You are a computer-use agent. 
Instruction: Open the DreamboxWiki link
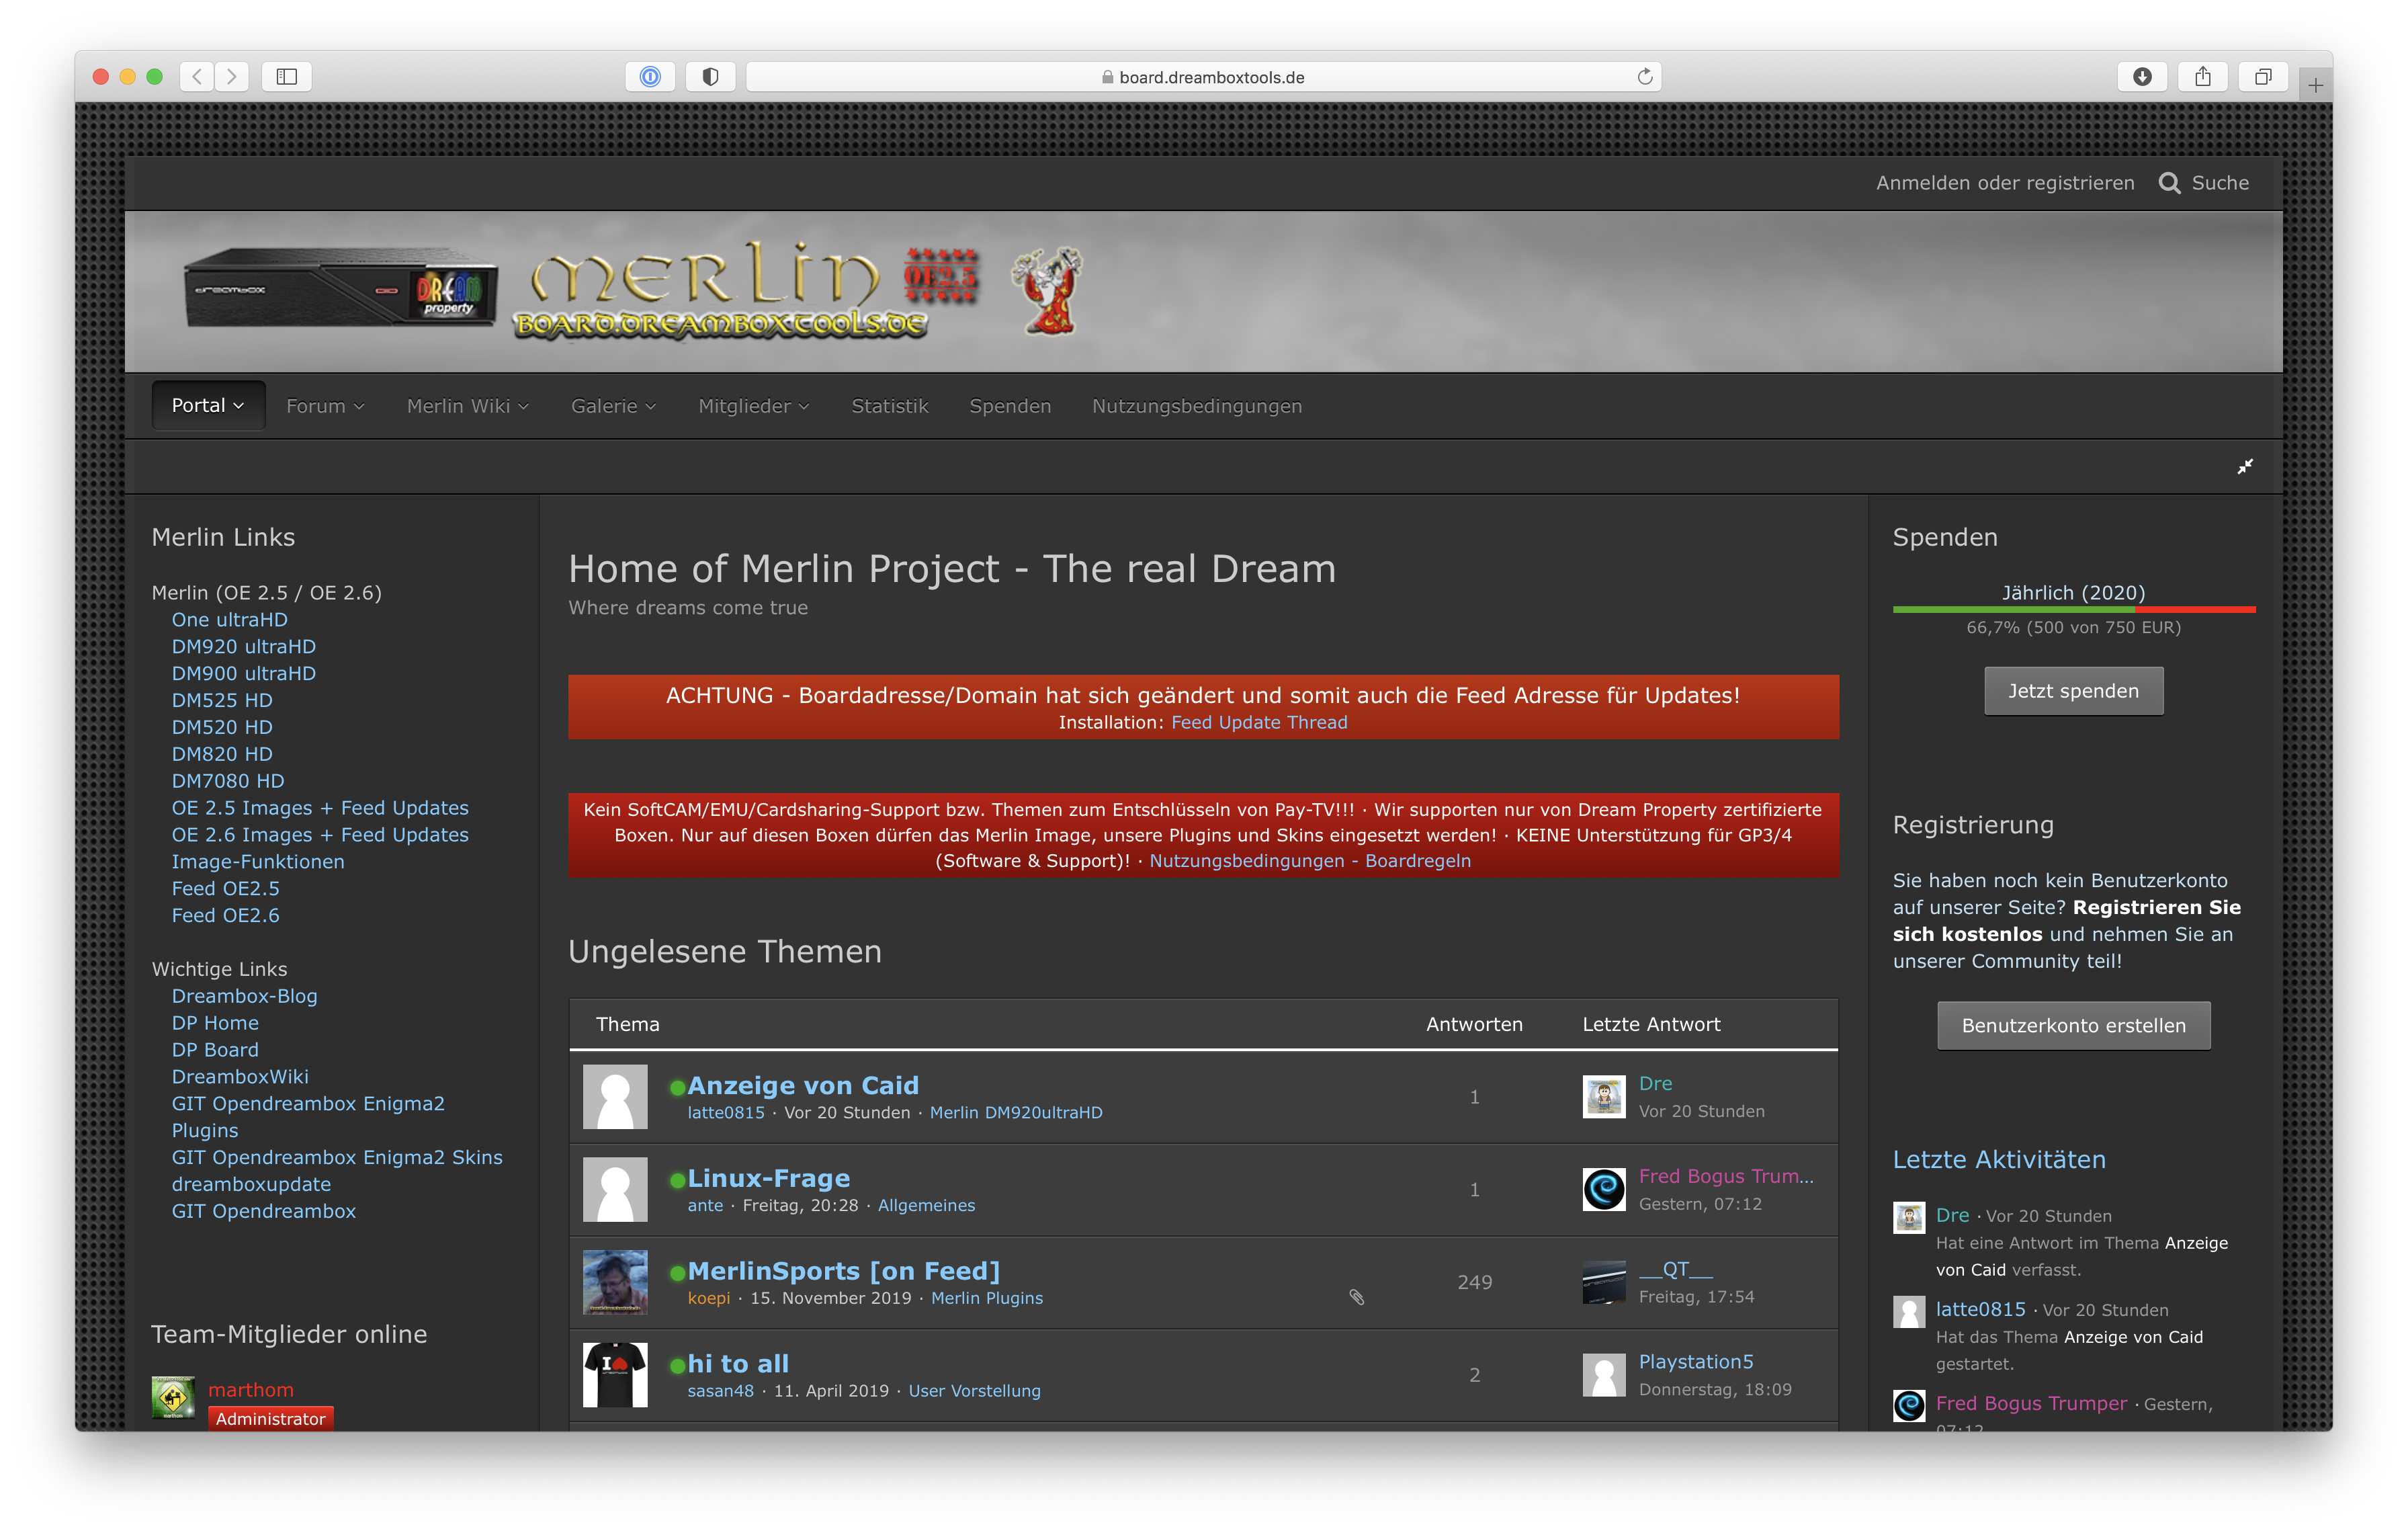(240, 1077)
